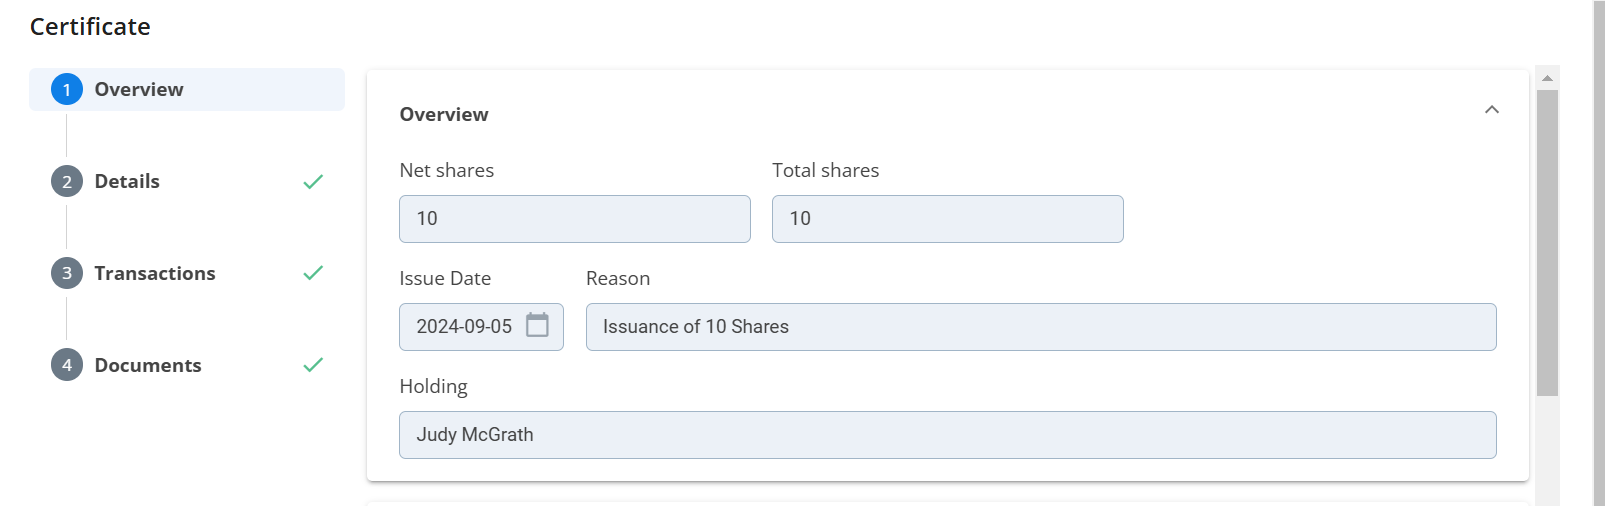Select the Holding field showing Judy McGrath

[x=947, y=435]
